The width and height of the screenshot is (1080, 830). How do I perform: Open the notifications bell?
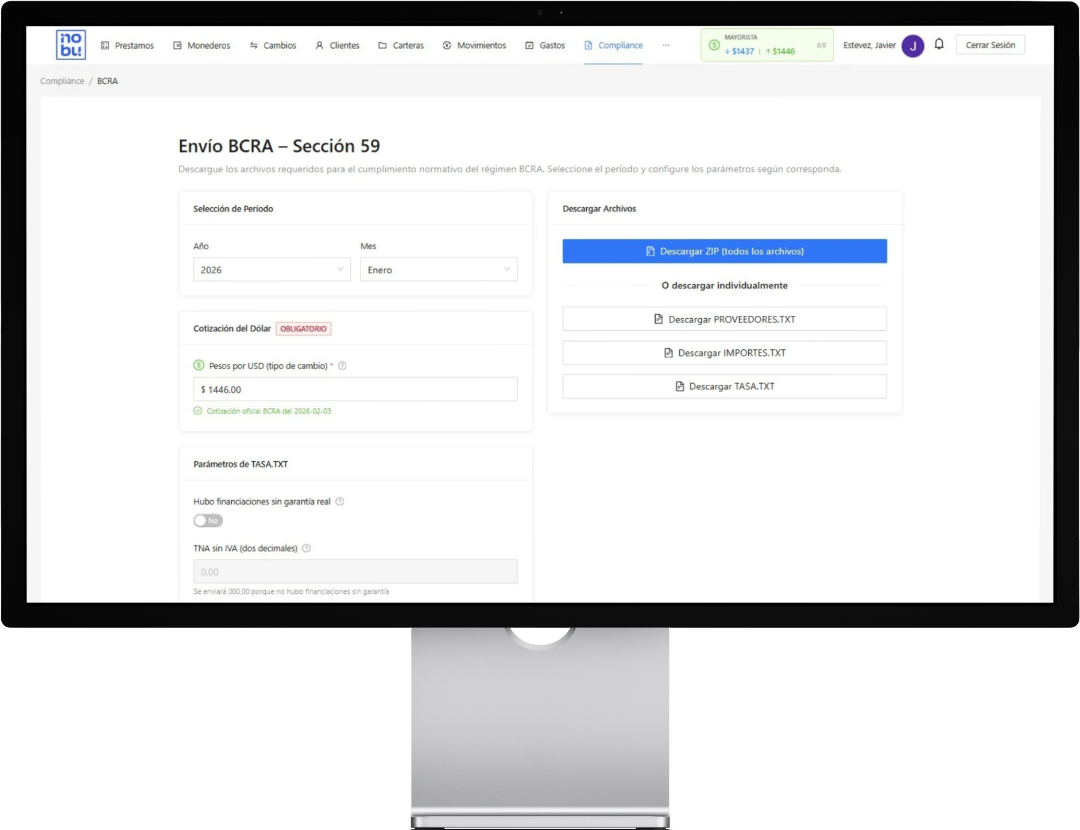pos(939,45)
